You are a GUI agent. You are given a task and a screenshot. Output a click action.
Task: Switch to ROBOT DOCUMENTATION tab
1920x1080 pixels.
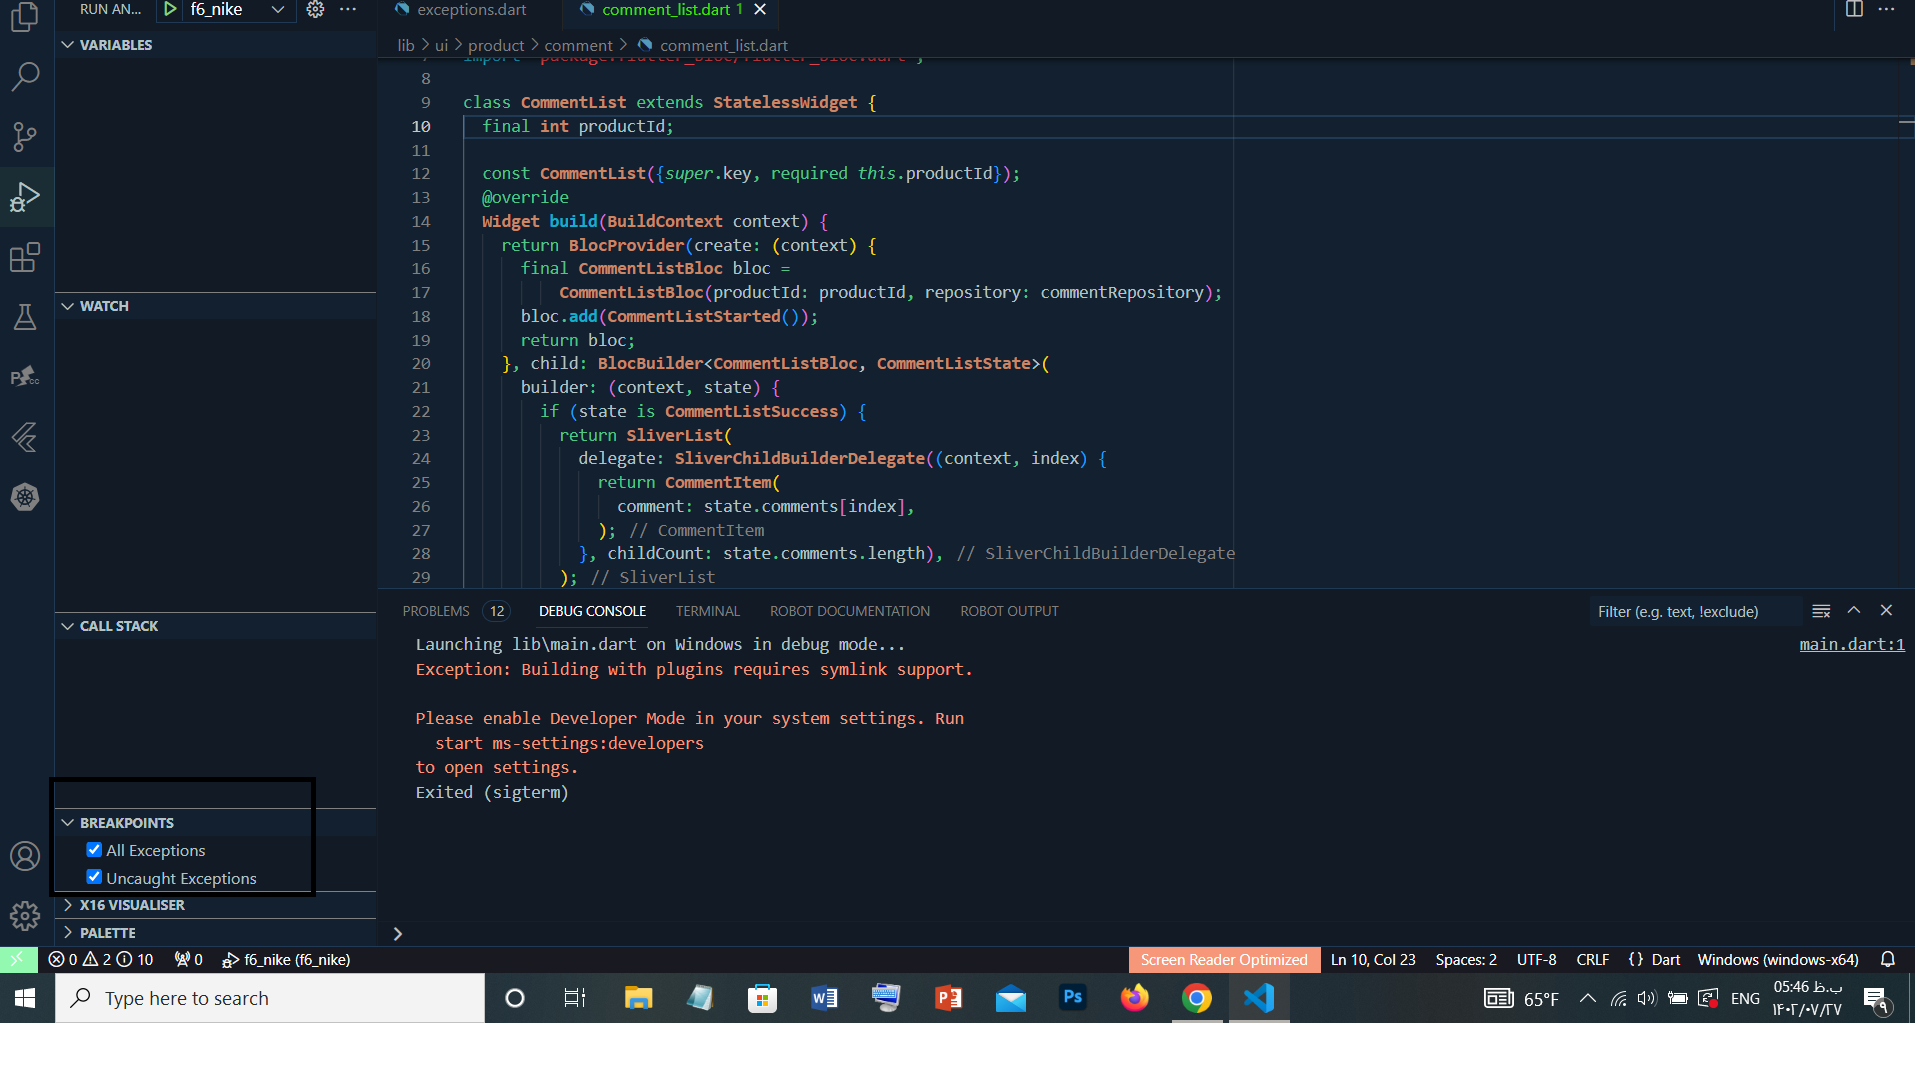click(x=849, y=611)
